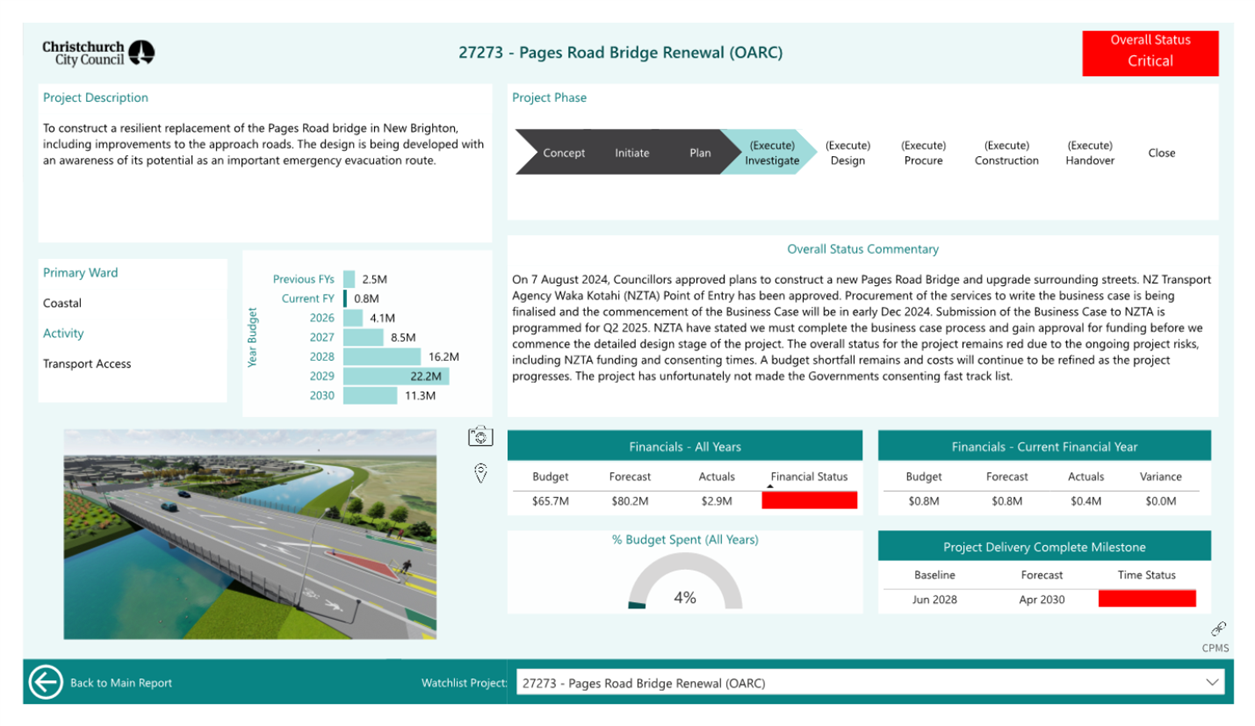Screen dimensions: 1255x726
Task: Click the 22.2M label on the 2029 bar
Action: pyautogui.click(x=426, y=376)
